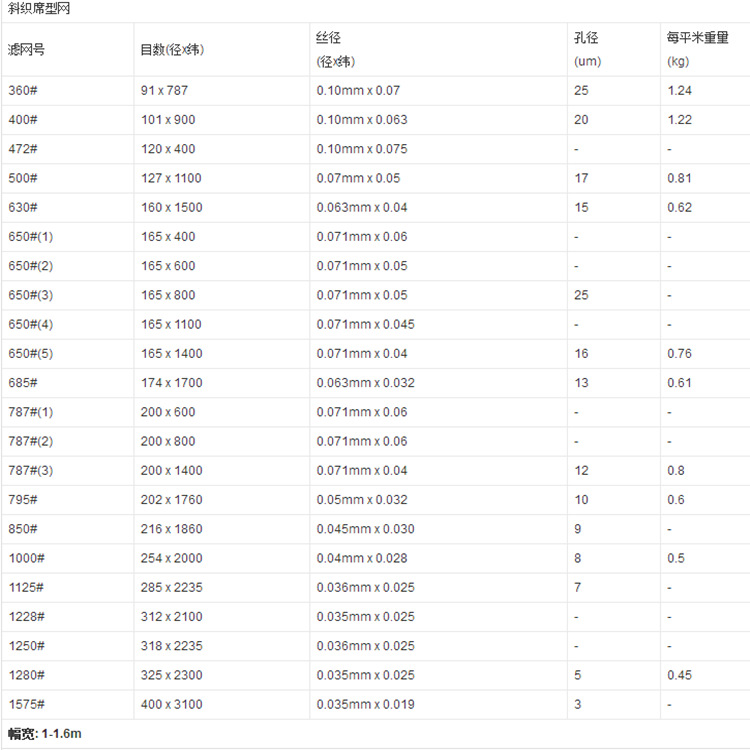
Task: Select the 360# filter number cell
Action: [x=22, y=91]
